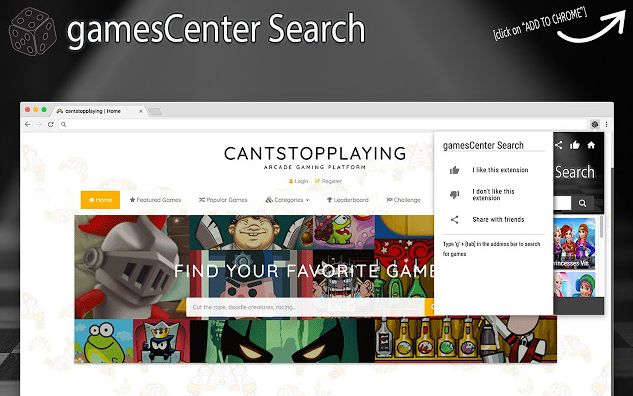Open a new tab next to cantstopplaying
Screen dimensions: 633x396
[x=154, y=111]
